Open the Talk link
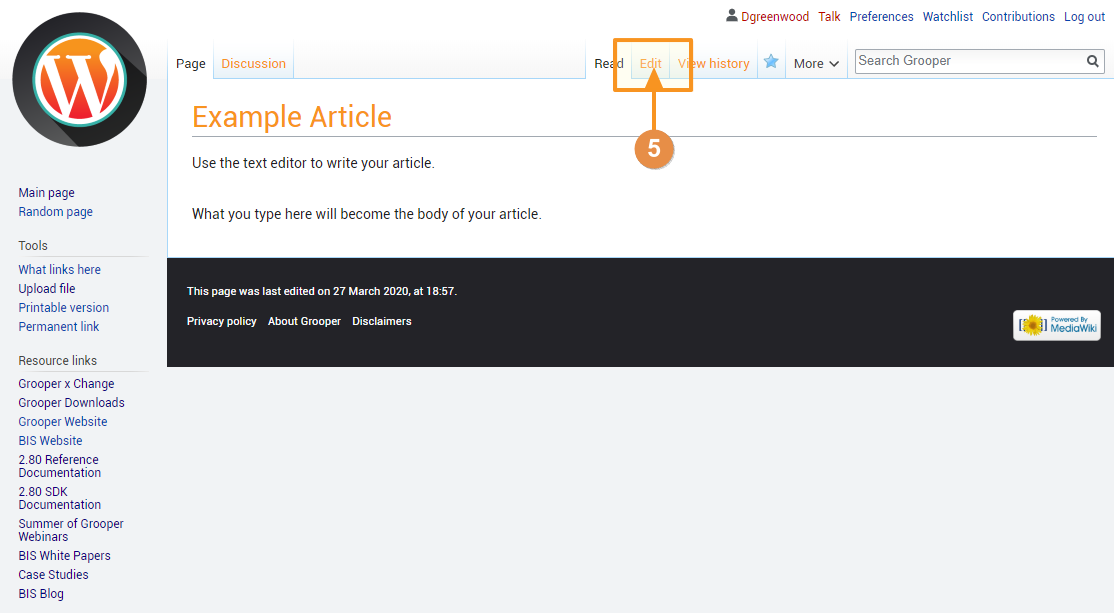Image resolution: width=1114 pixels, height=613 pixels. coord(829,16)
